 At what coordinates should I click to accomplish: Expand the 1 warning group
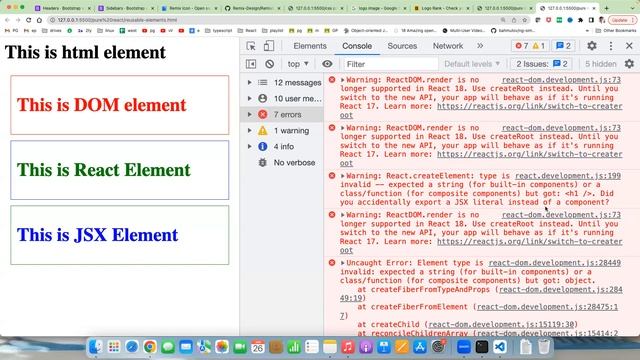(249, 131)
